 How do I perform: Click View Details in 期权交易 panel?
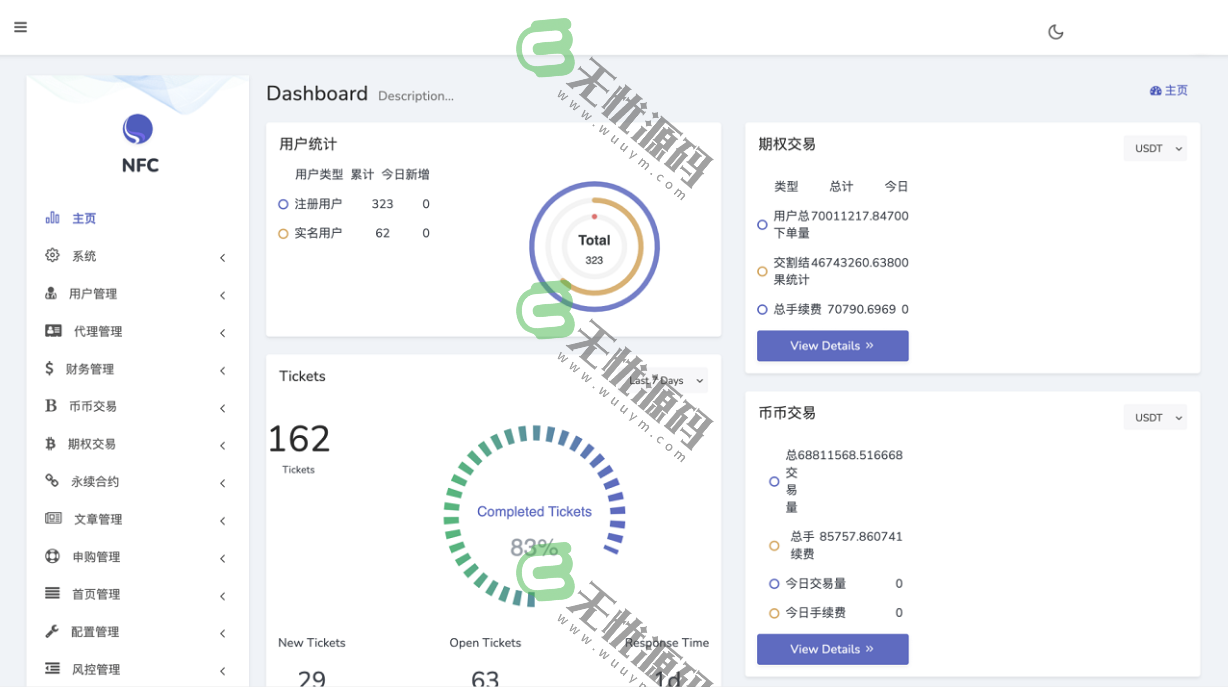coord(832,345)
